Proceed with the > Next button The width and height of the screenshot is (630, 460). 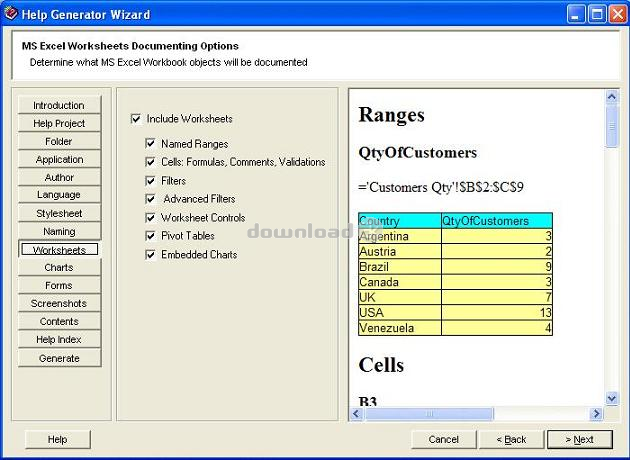click(580, 440)
